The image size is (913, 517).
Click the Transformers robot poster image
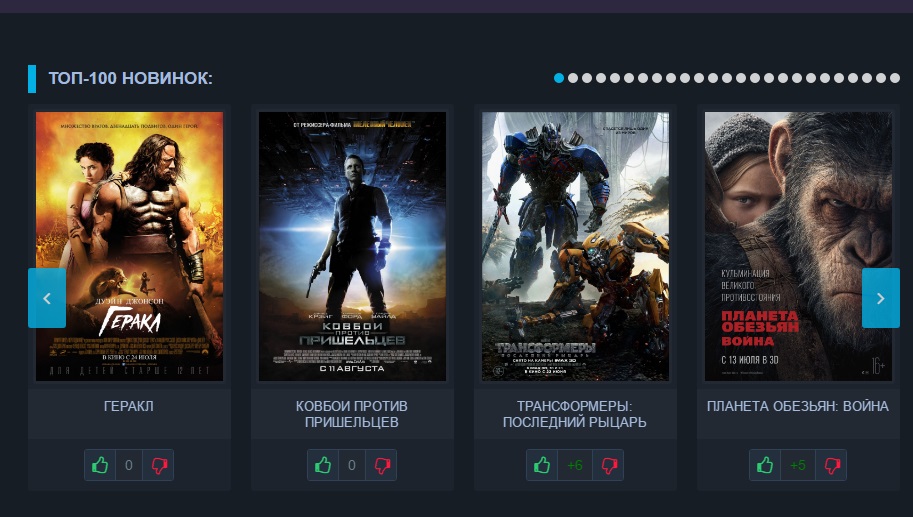click(575, 245)
